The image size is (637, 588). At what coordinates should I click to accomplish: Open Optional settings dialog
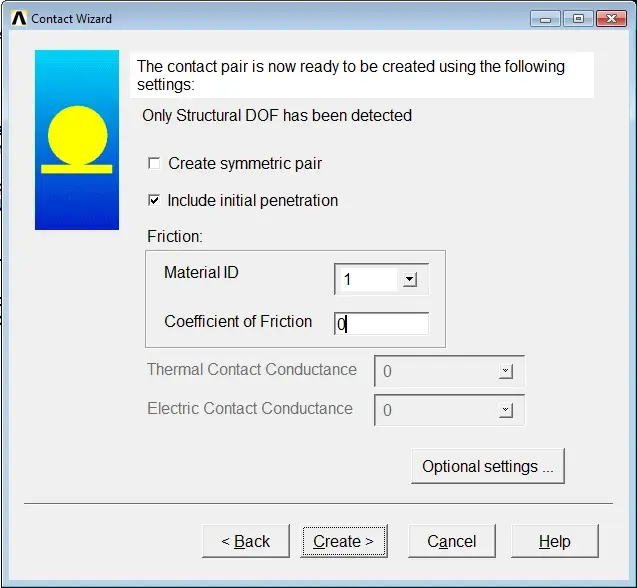[x=488, y=466]
